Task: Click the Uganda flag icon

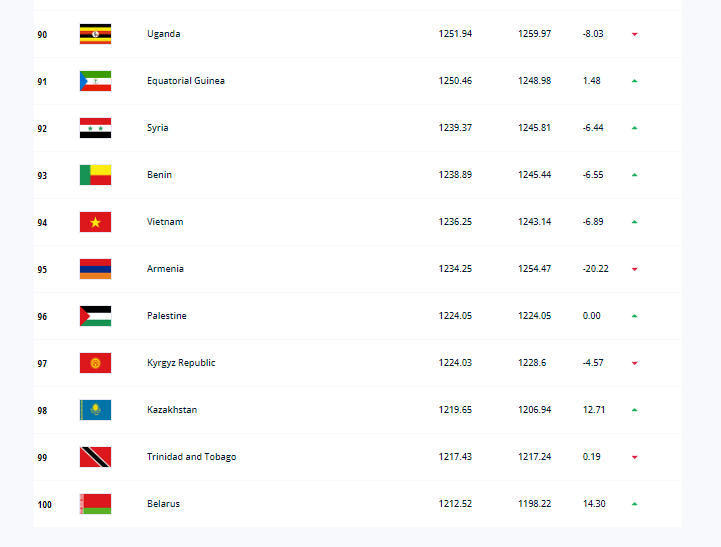Action: (x=95, y=34)
